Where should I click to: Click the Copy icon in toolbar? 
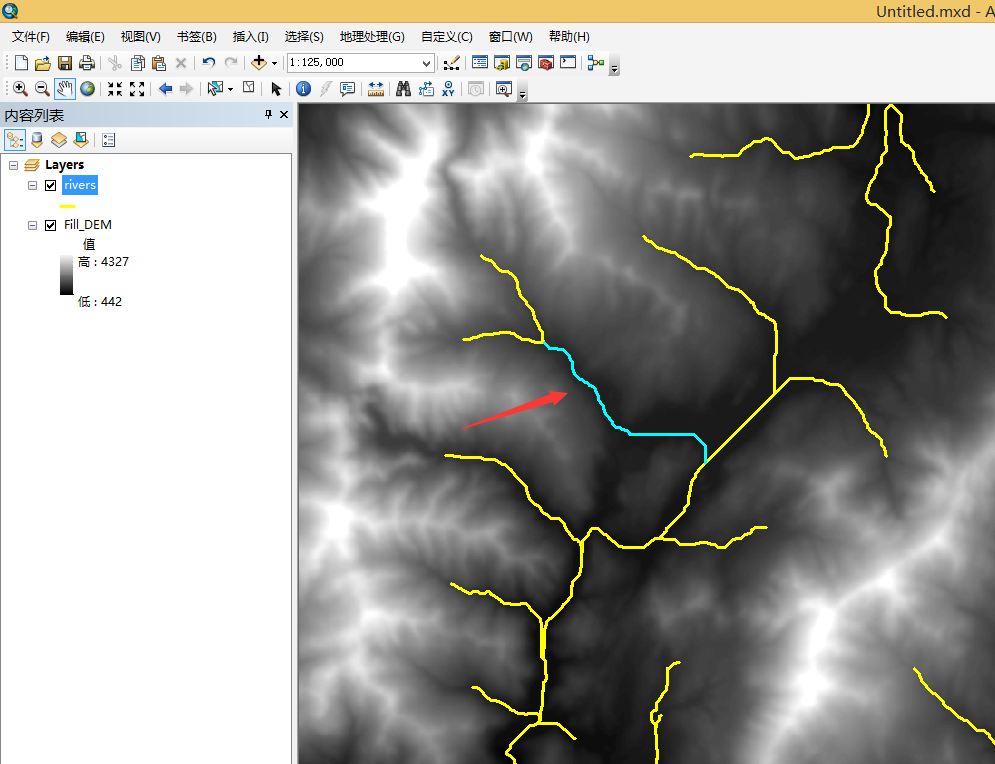(x=138, y=63)
